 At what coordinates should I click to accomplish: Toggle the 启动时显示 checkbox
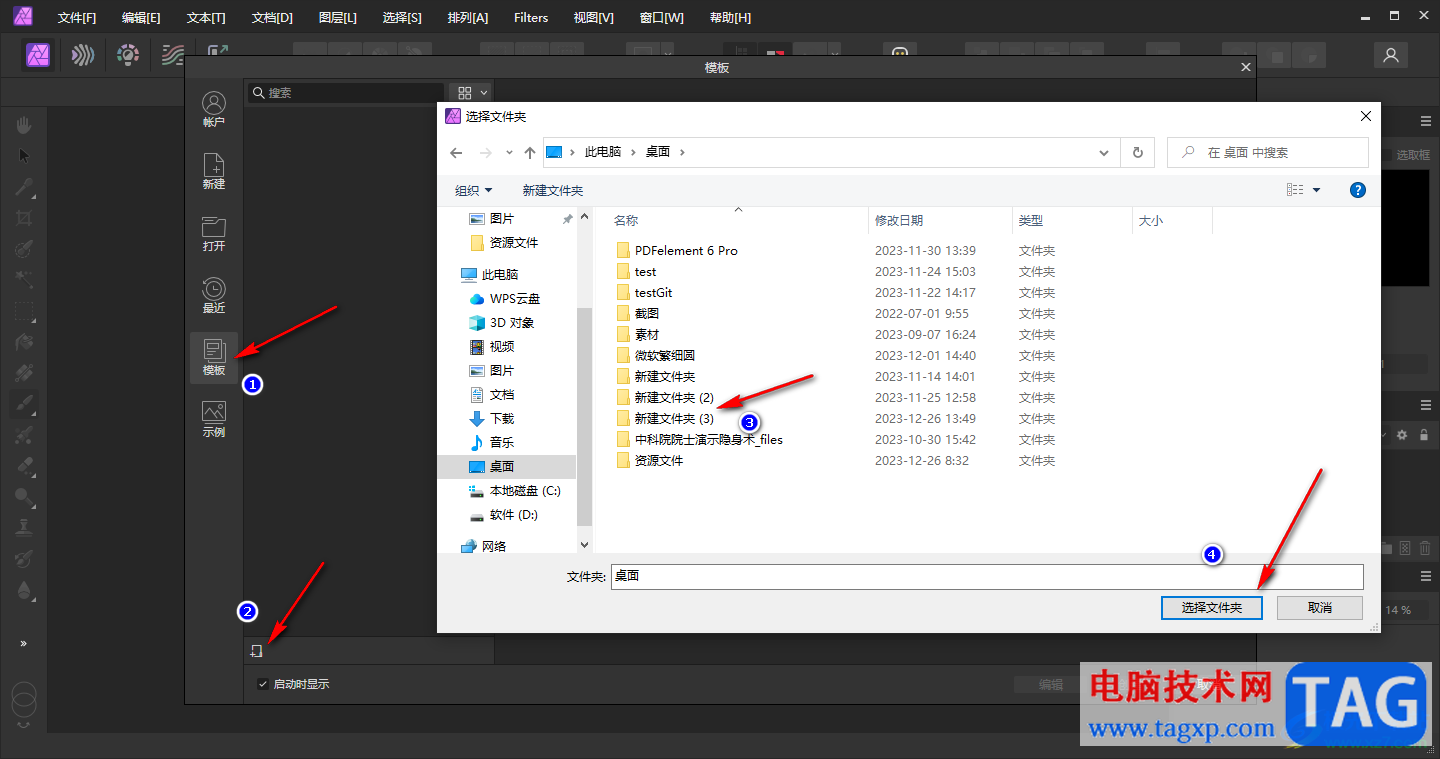tap(262, 684)
